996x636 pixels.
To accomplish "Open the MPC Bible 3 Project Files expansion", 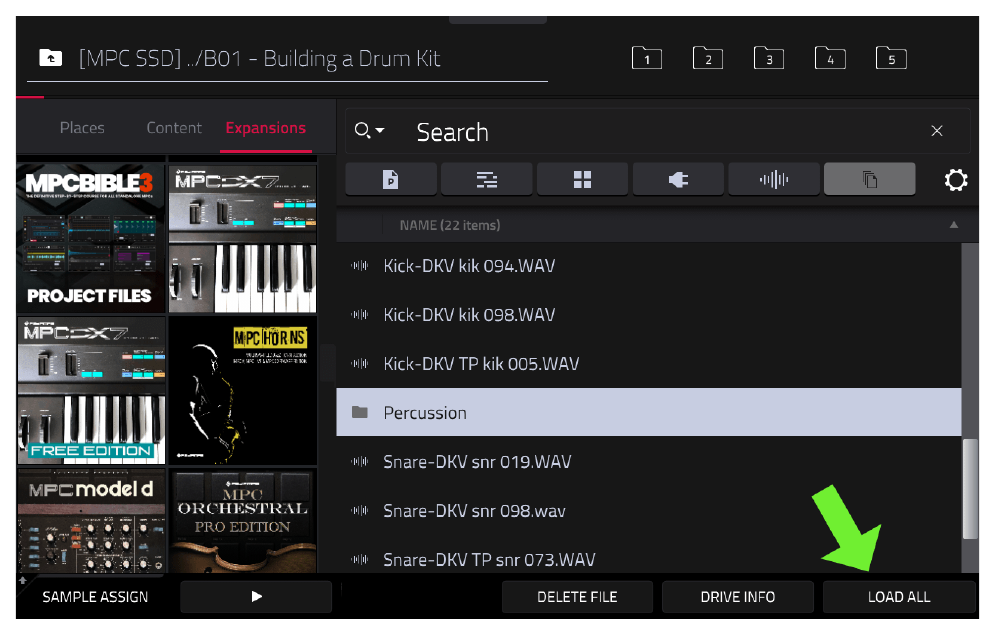I will click(x=91, y=238).
